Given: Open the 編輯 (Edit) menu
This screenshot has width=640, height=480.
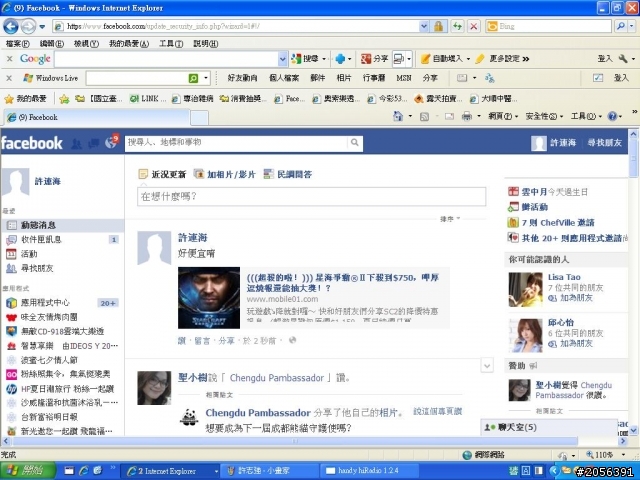Looking at the screenshot, I should click(x=52, y=44).
